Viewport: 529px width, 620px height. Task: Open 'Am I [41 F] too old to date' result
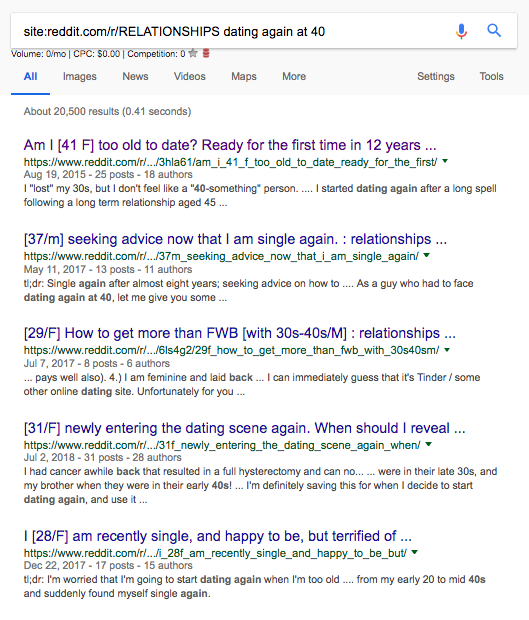(230, 145)
